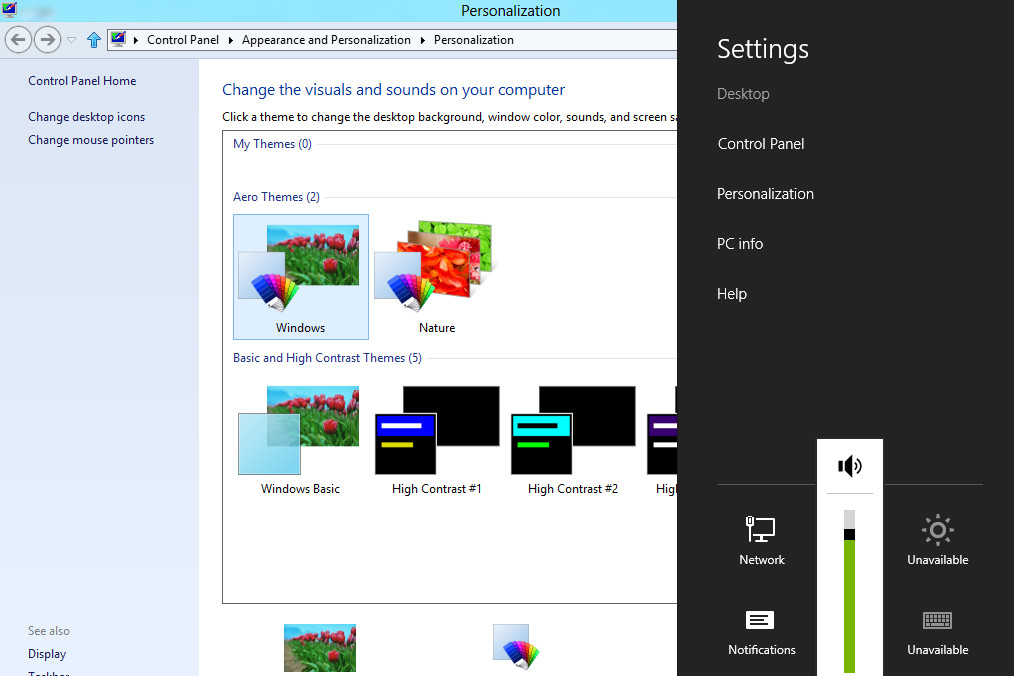
Task: Click Appearance and Personalization breadcrumb
Action: [x=326, y=40]
